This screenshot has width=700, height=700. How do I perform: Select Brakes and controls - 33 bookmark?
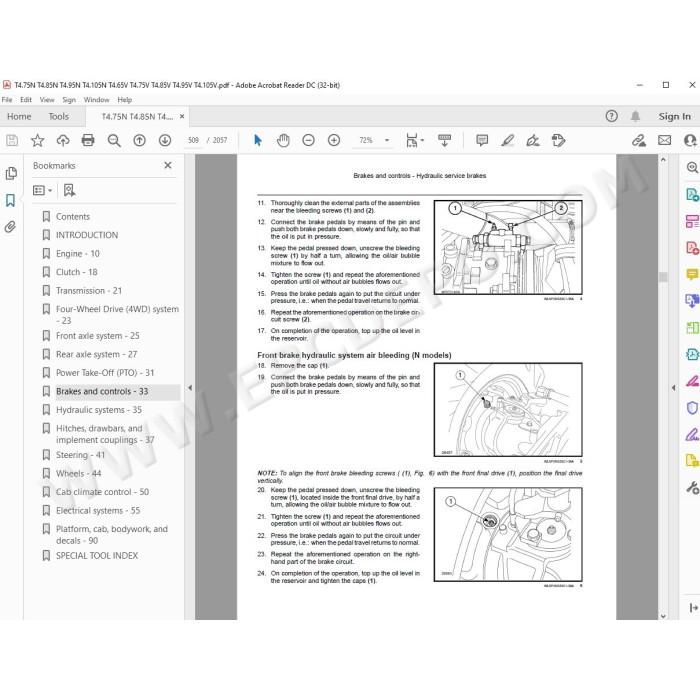tap(102, 392)
